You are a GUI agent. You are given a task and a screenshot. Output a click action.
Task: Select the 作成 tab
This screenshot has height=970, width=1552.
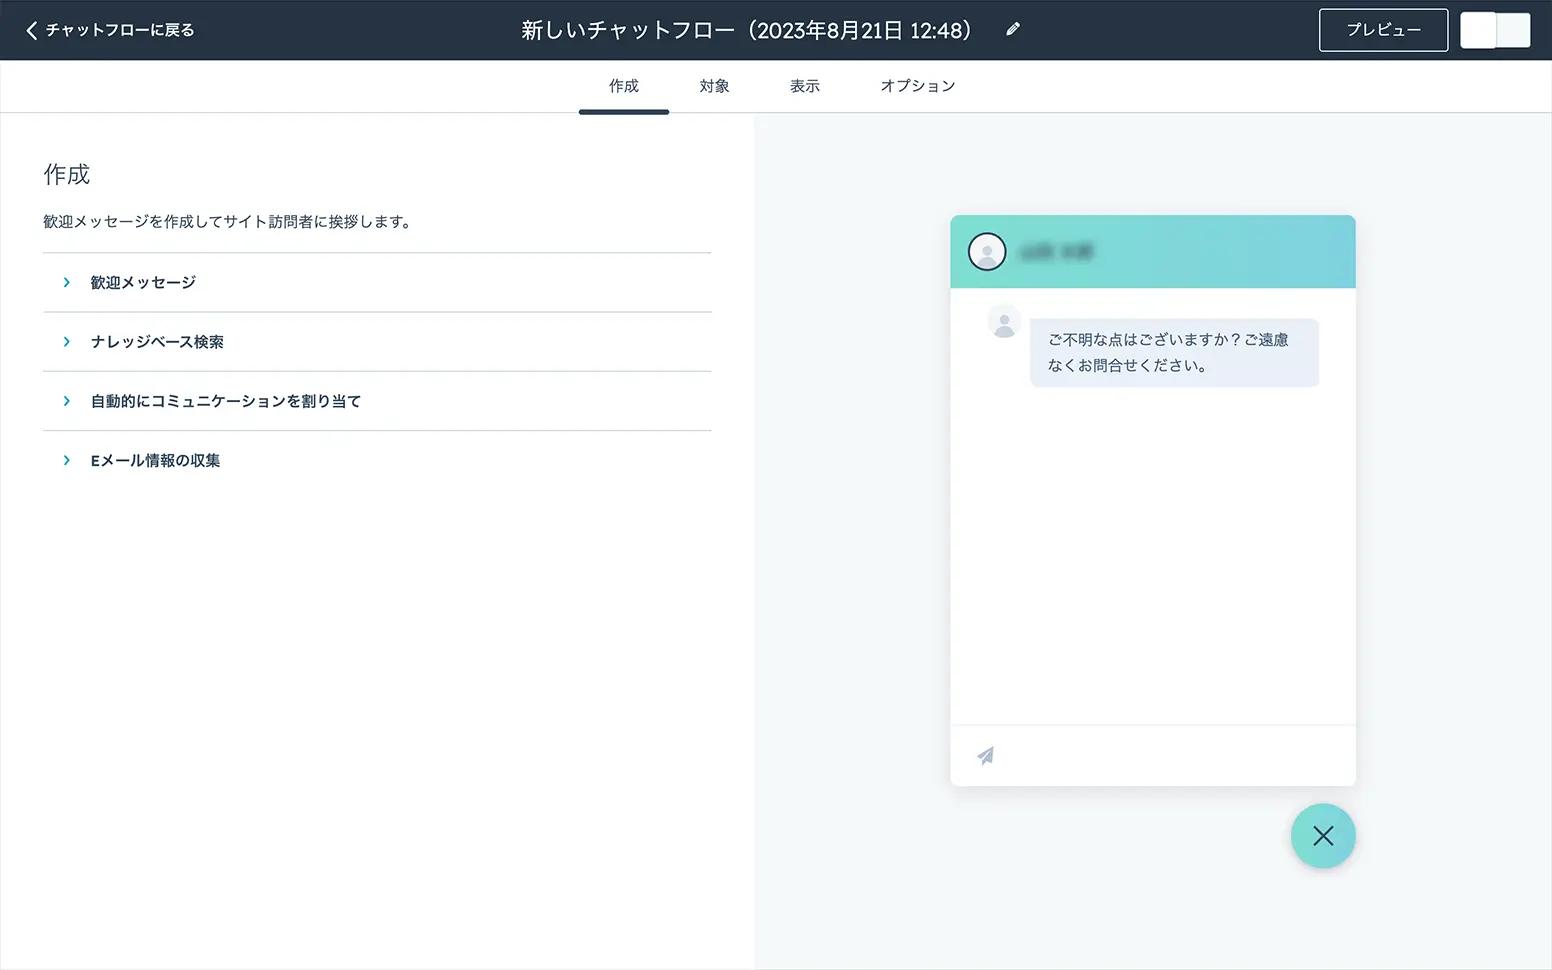point(624,86)
